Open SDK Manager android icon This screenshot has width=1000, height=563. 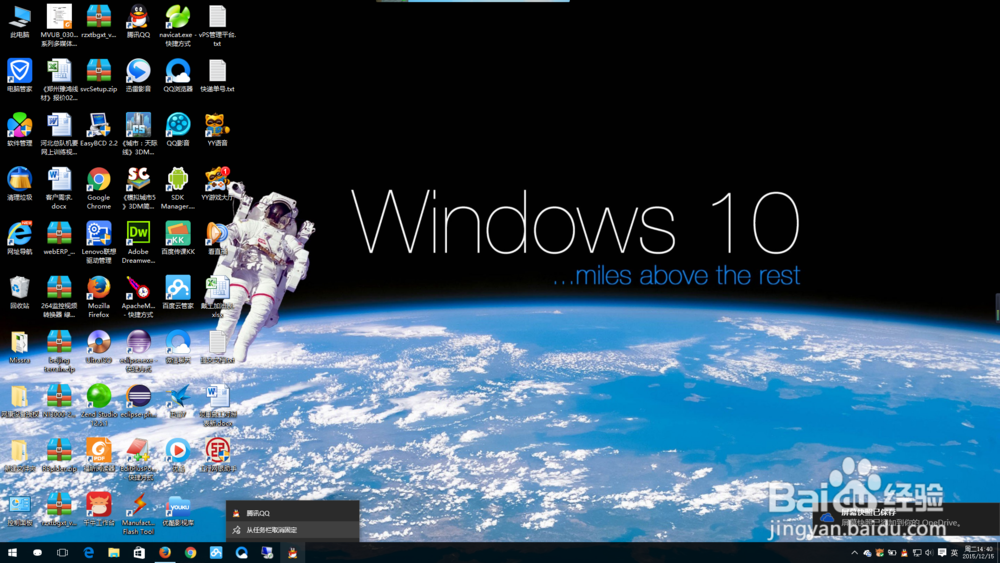[177, 188]
